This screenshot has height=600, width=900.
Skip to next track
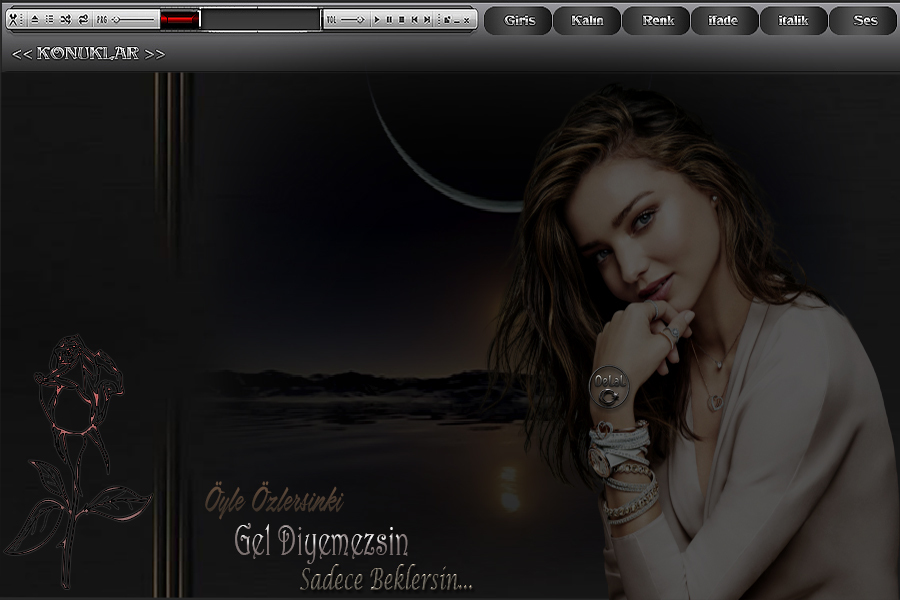428,19
